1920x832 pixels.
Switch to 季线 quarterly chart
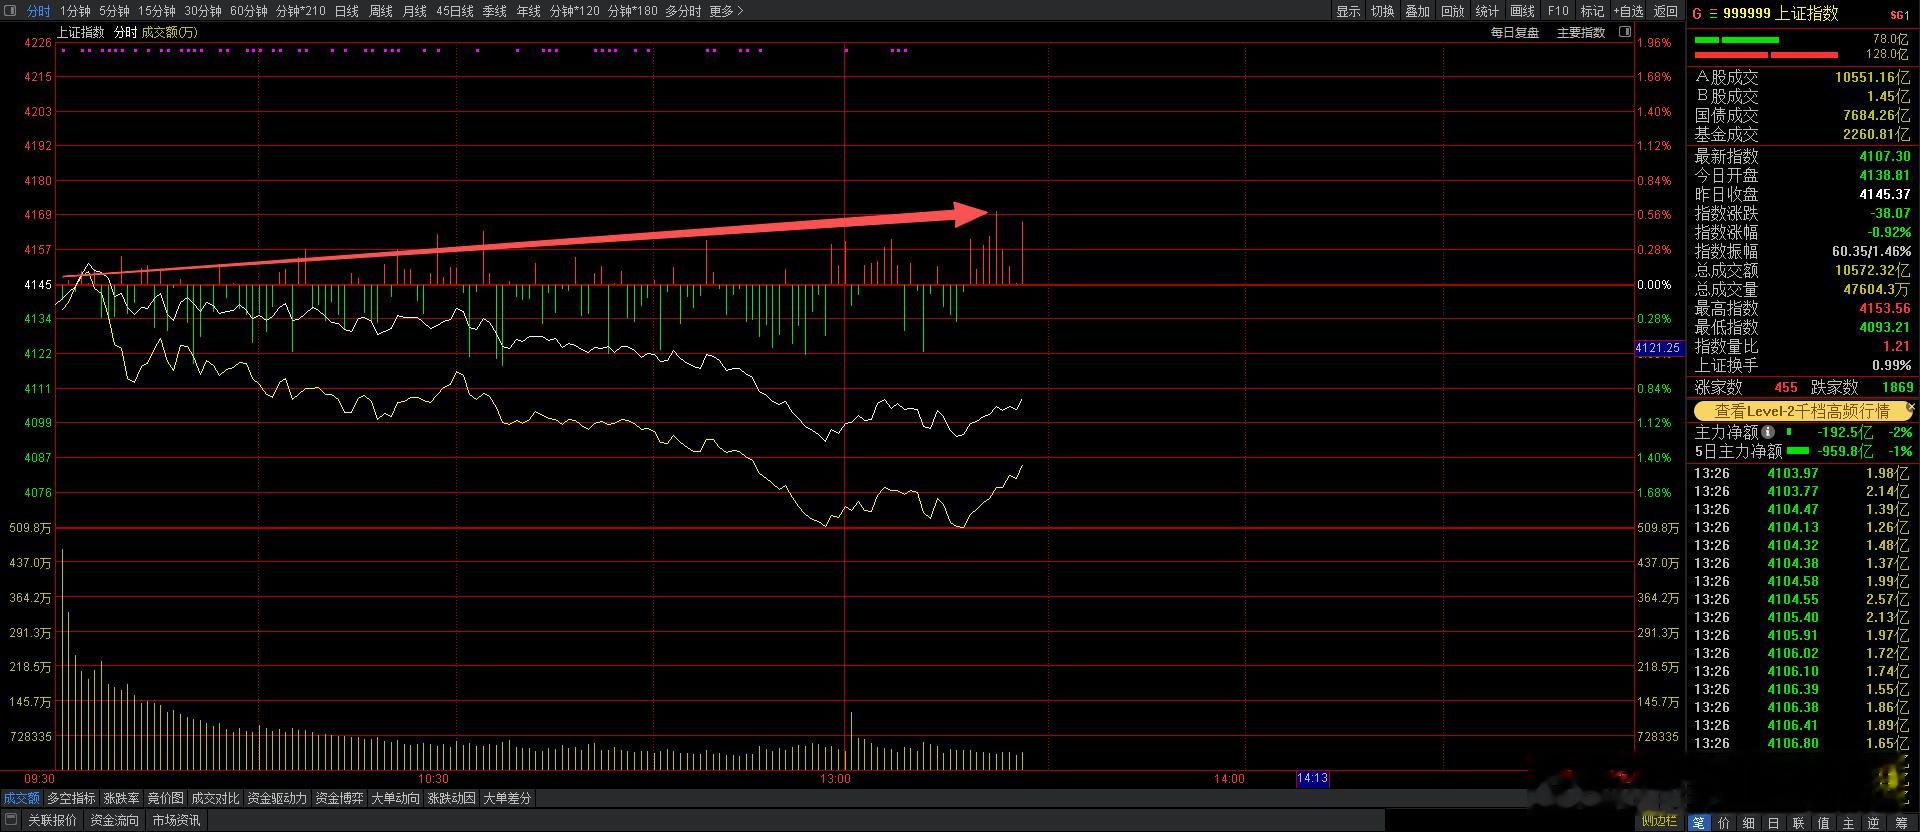pos(495,11)
